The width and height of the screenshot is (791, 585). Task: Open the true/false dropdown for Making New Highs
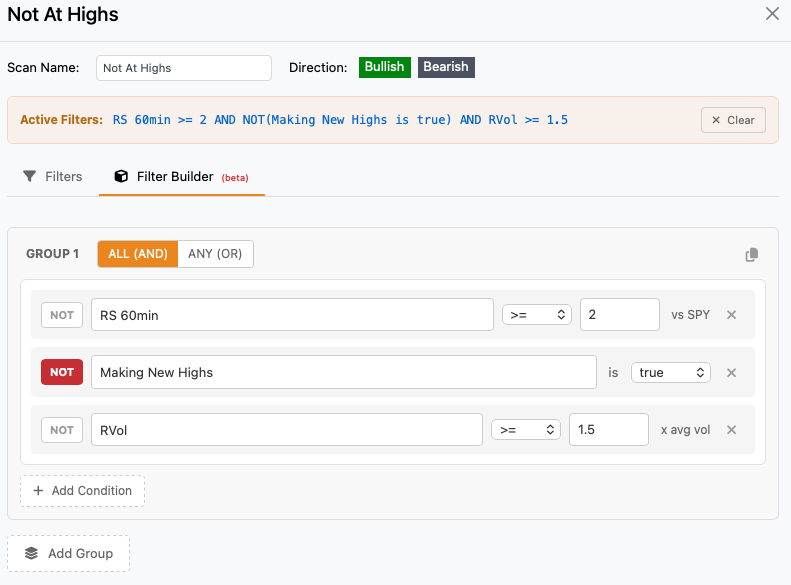[x=670, y=373]
